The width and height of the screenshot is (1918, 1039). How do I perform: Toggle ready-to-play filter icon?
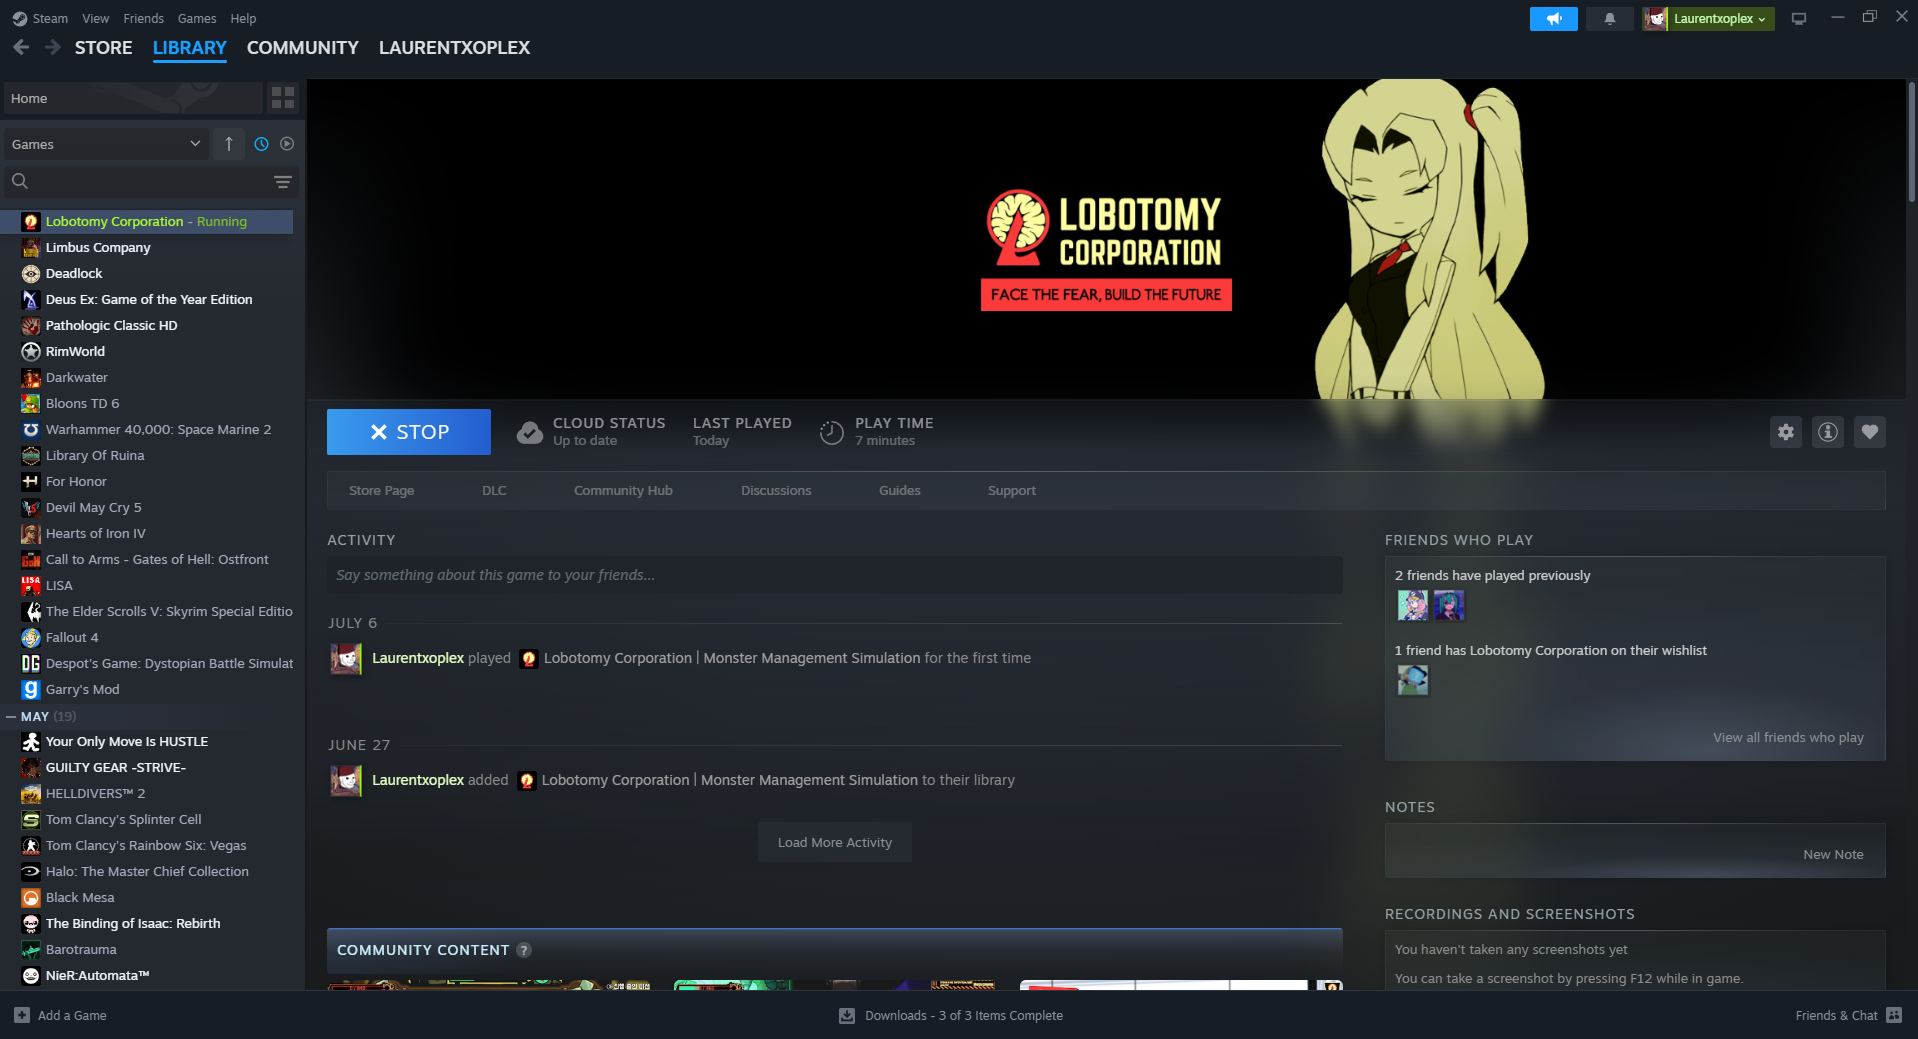tap(287, 144)
